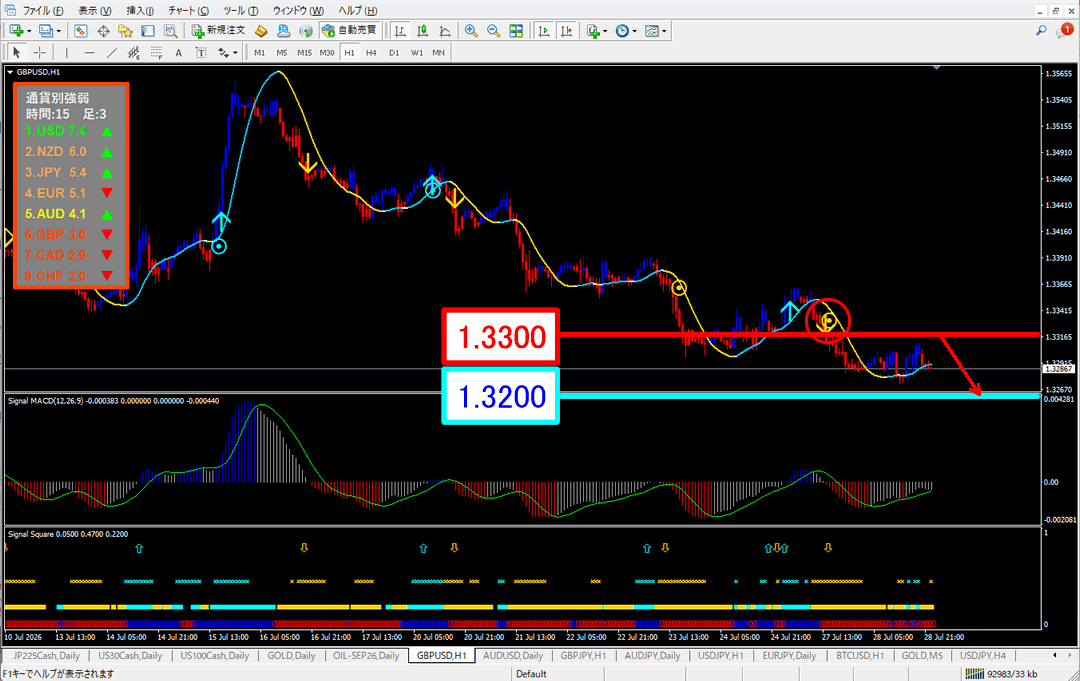Zoom in on the chart
The image size is (1080, 681).
(x=471, y=31)
